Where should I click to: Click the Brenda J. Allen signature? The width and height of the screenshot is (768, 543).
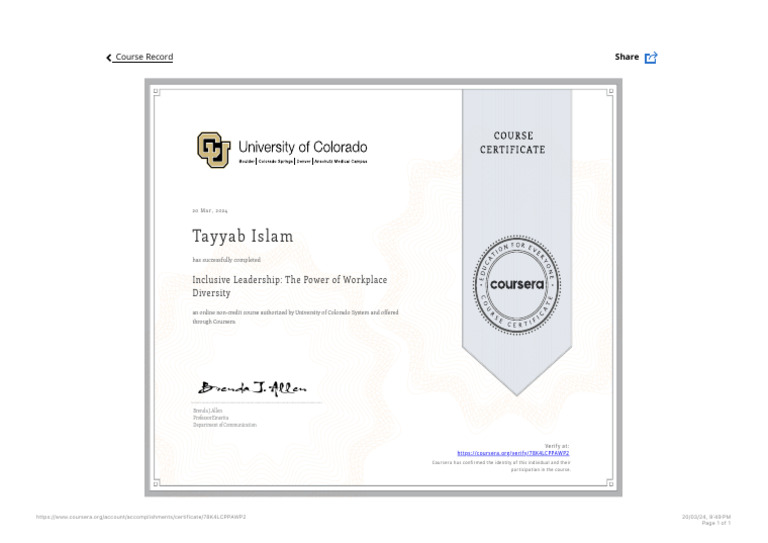click(x=252, y=388)
